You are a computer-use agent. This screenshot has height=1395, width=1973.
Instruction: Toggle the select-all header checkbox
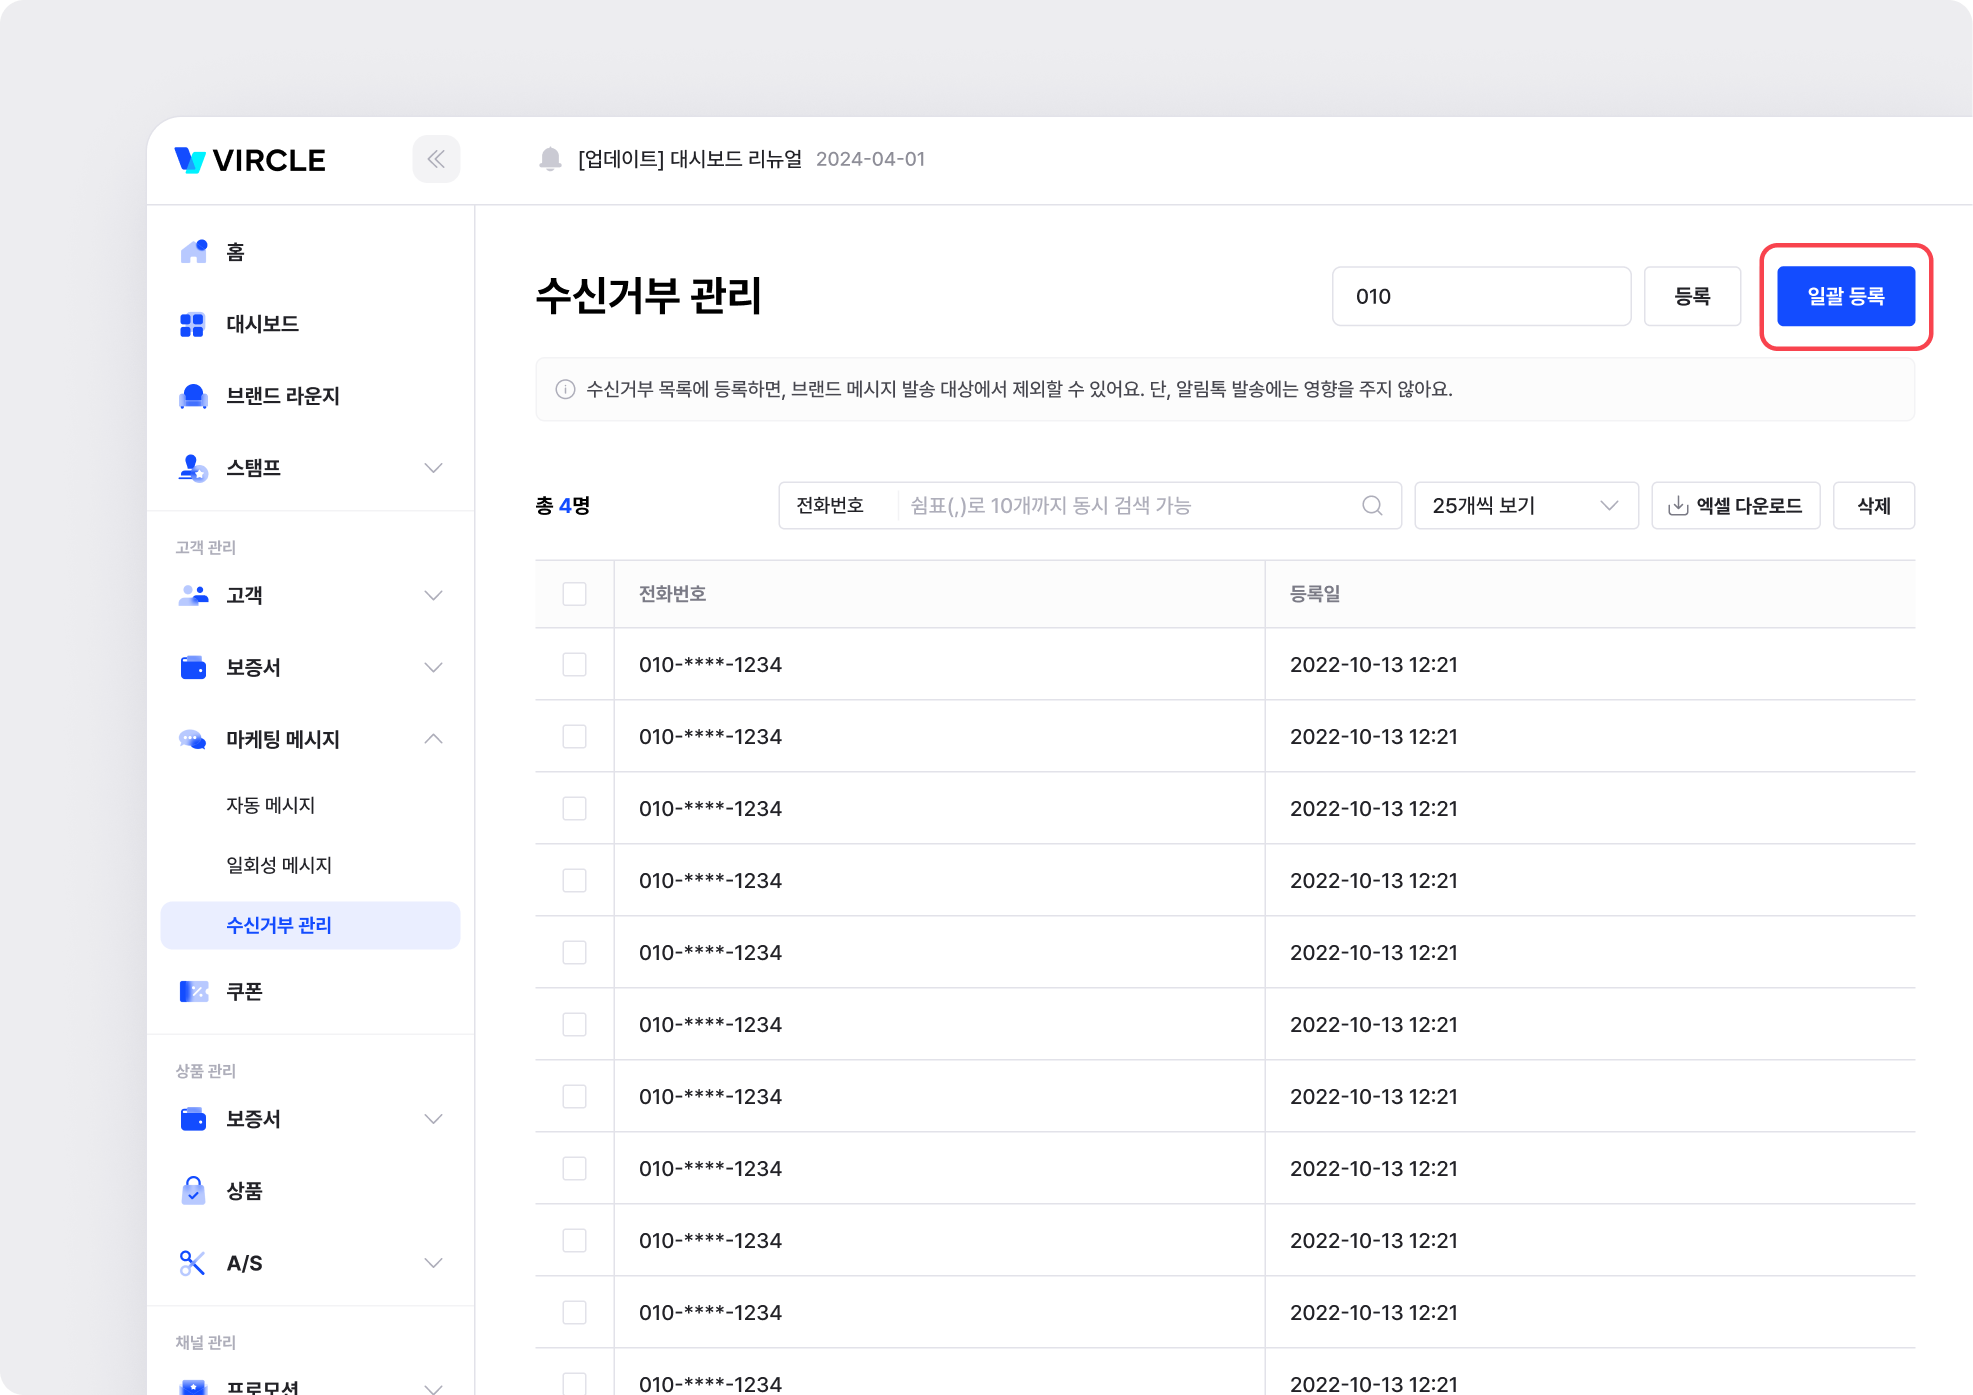(574, 594)
